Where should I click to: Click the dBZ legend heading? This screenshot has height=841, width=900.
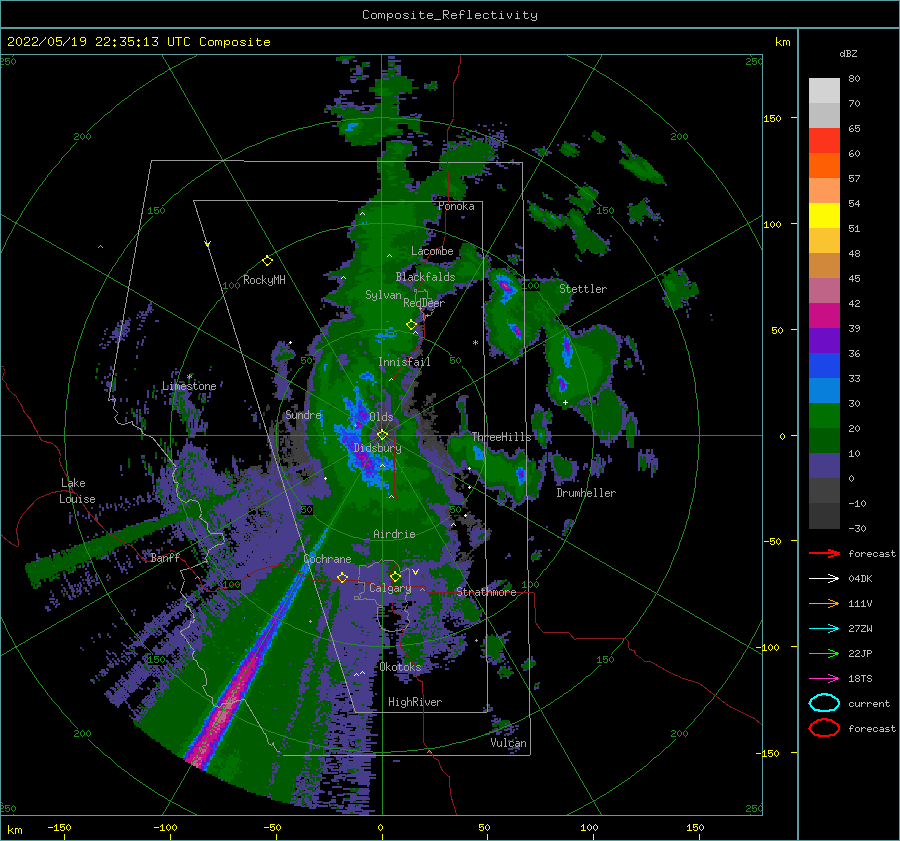click(848, 53)
